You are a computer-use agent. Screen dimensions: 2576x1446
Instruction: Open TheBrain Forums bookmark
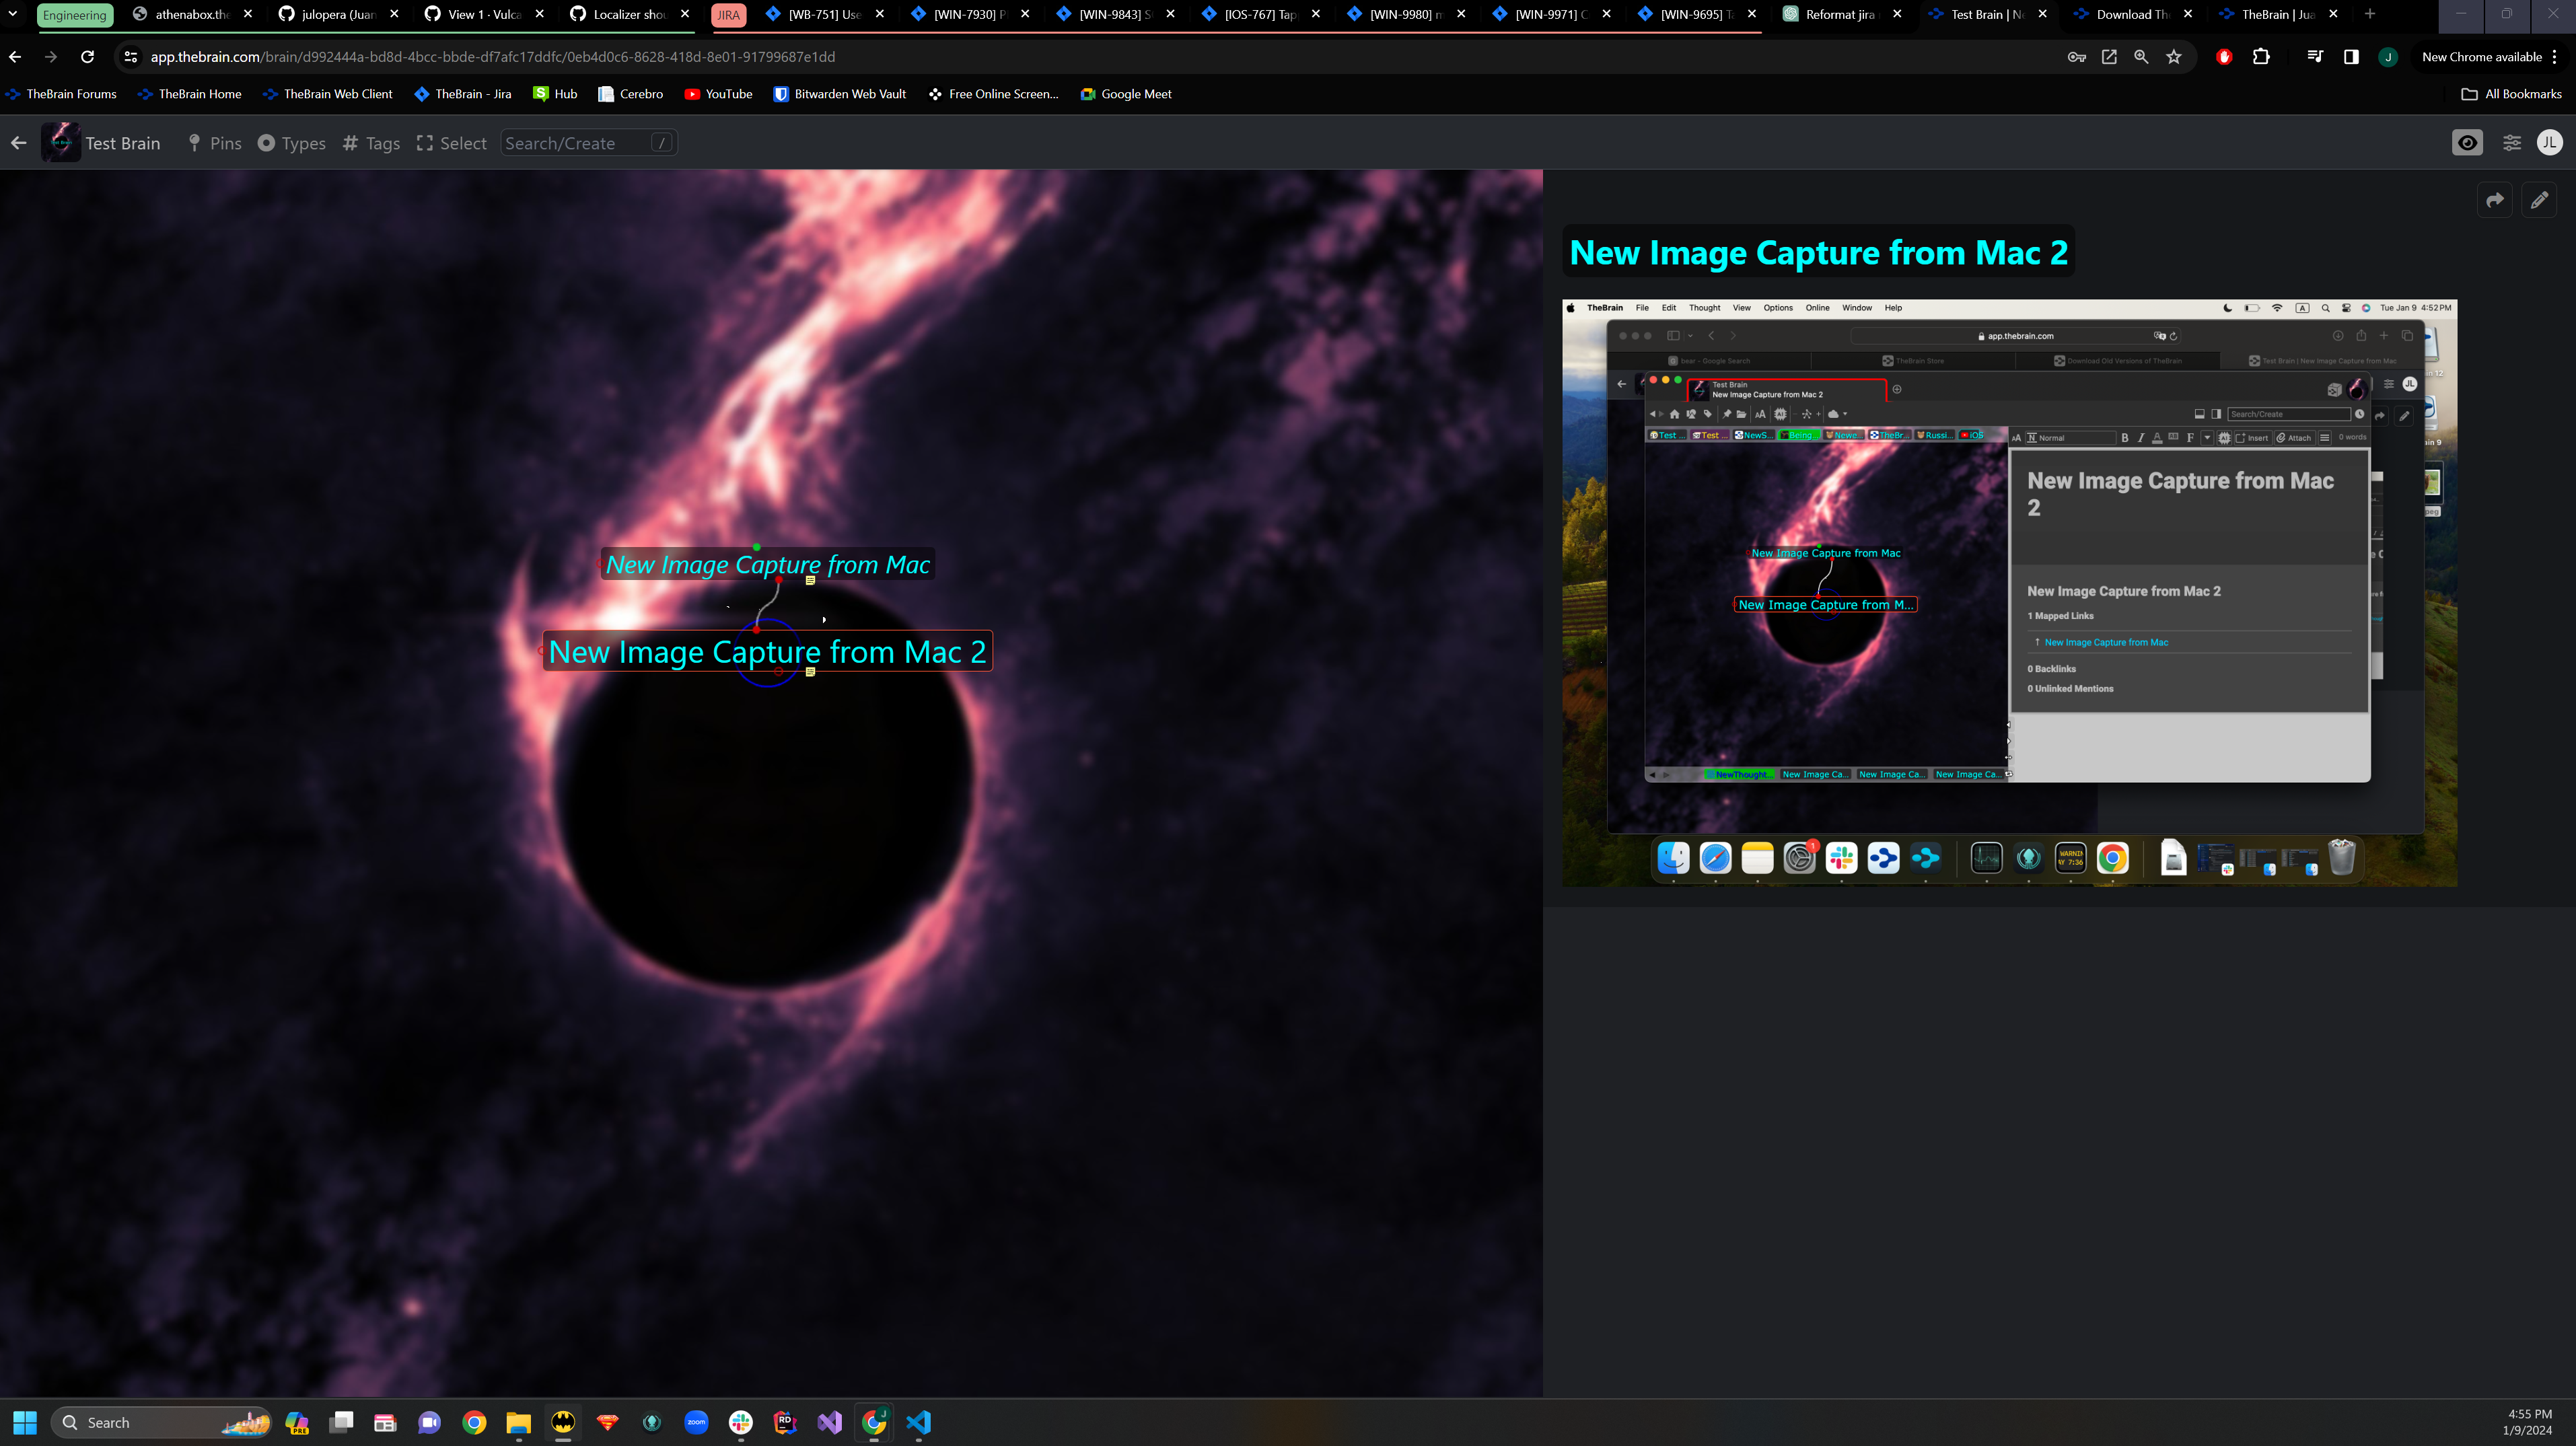[61, 94]
